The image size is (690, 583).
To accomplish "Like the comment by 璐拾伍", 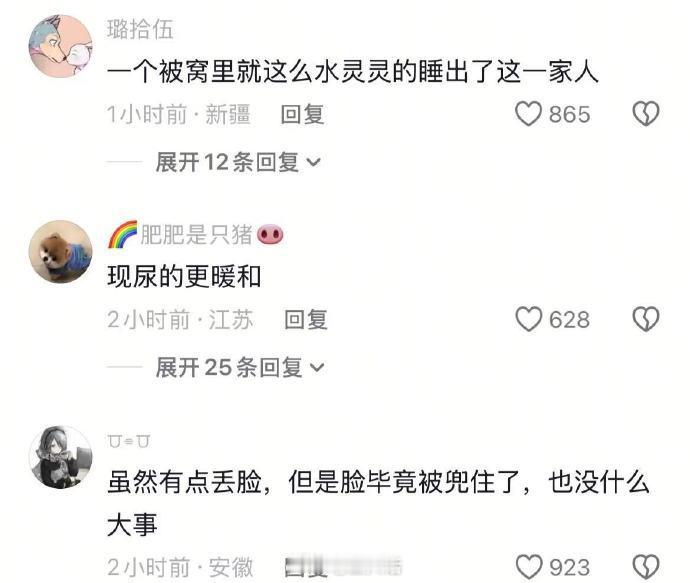I will click(x=528, y=114).
